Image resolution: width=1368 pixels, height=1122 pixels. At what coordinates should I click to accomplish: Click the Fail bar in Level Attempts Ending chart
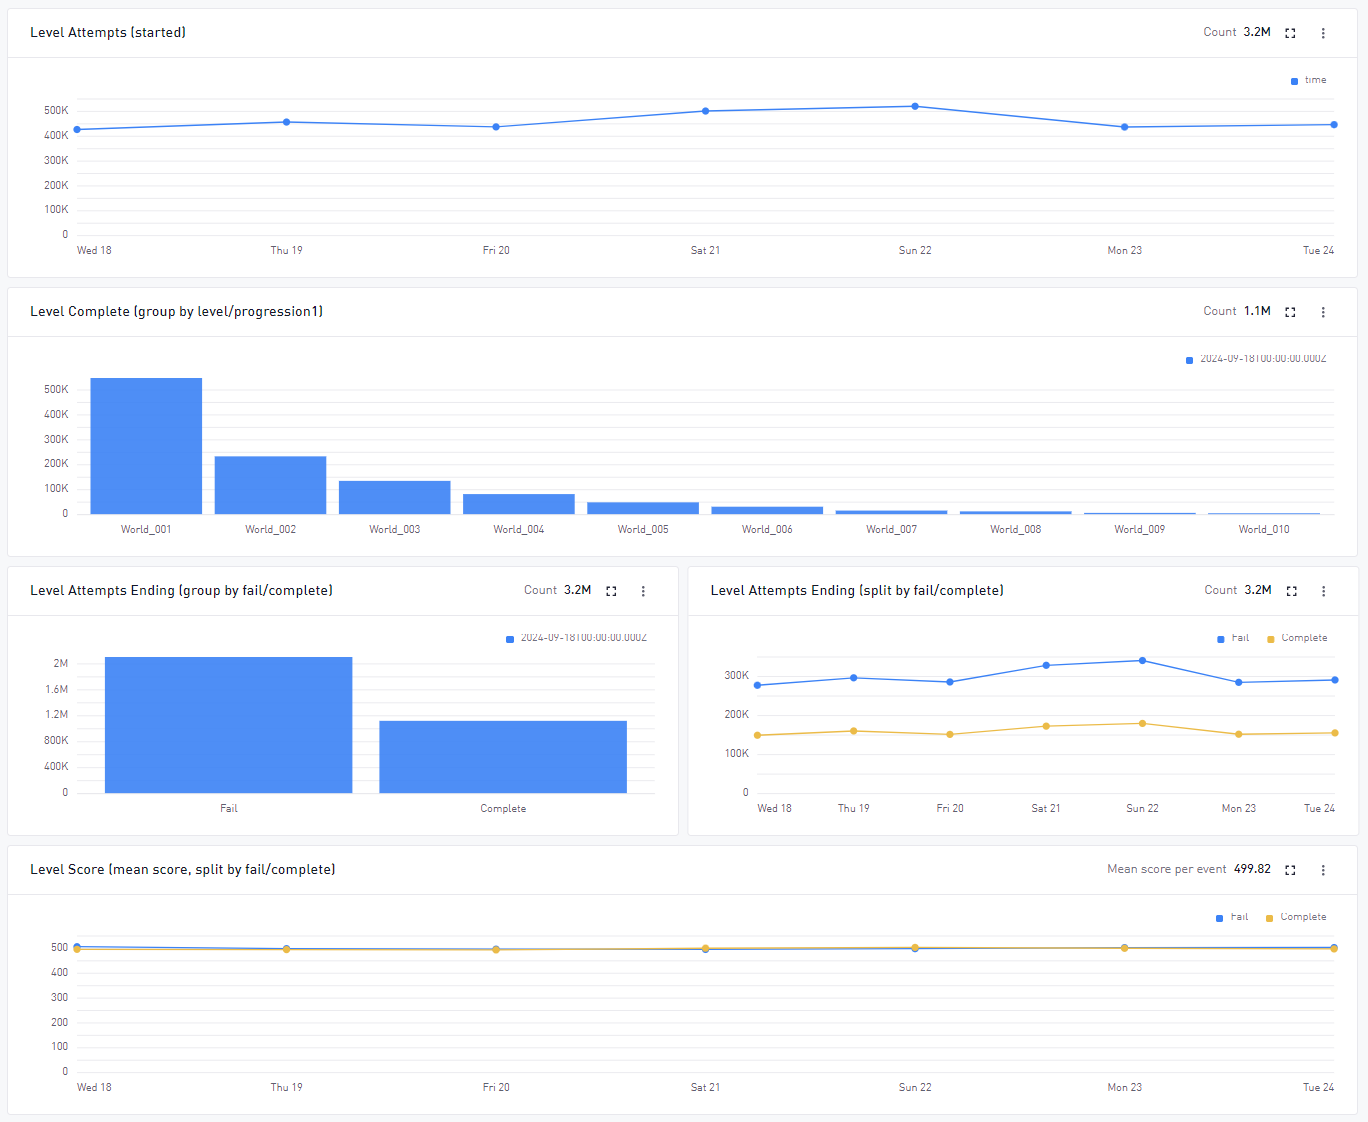point(229,725)
